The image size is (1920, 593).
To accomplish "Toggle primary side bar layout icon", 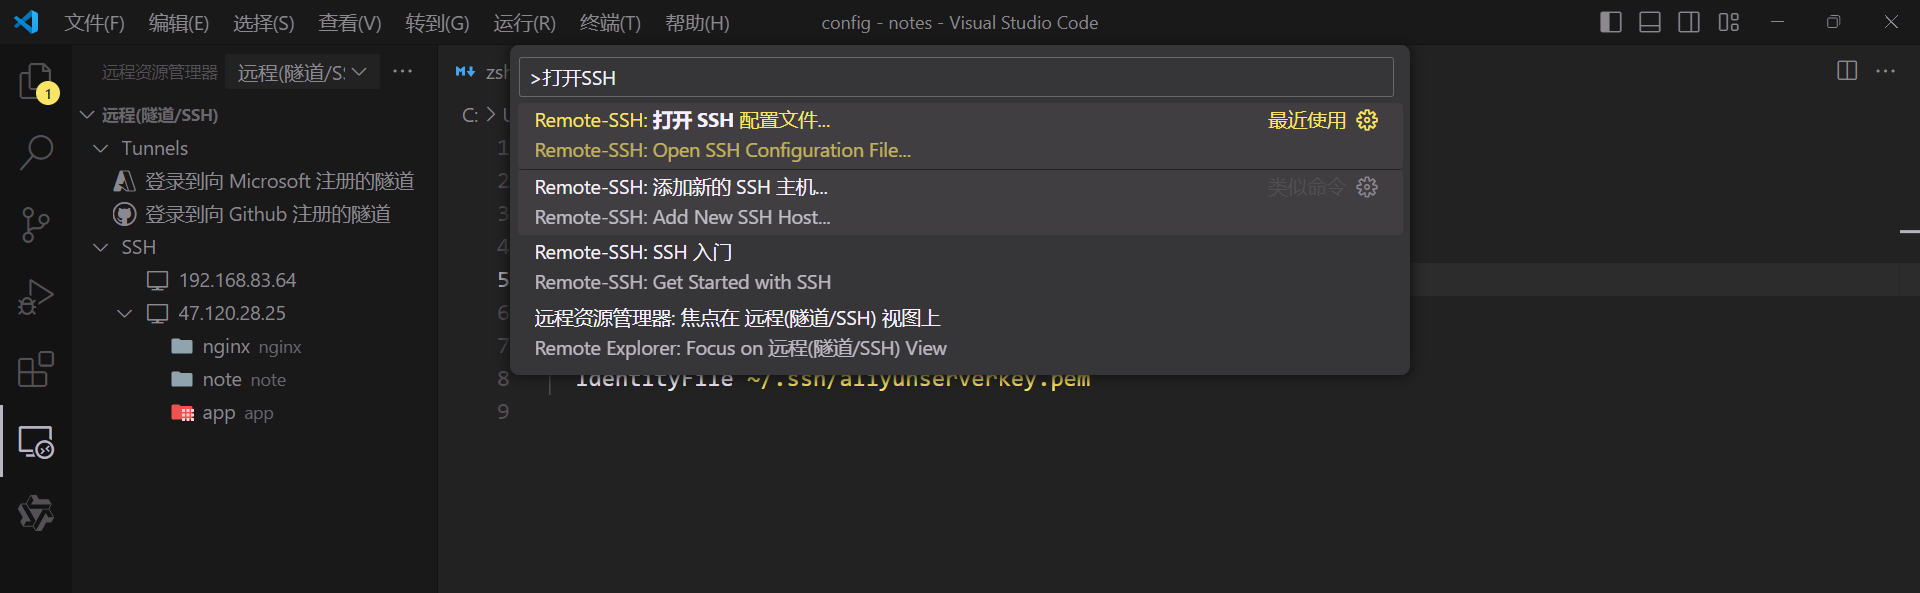I will point(1611,22).
